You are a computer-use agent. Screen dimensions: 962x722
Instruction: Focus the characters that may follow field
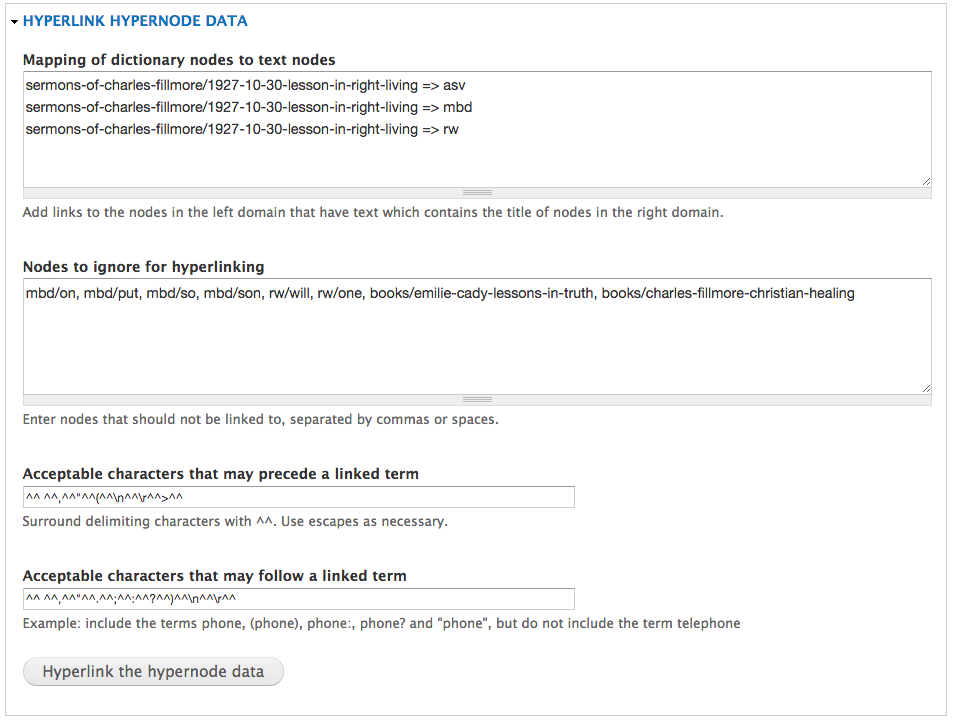tap(299, 599)
